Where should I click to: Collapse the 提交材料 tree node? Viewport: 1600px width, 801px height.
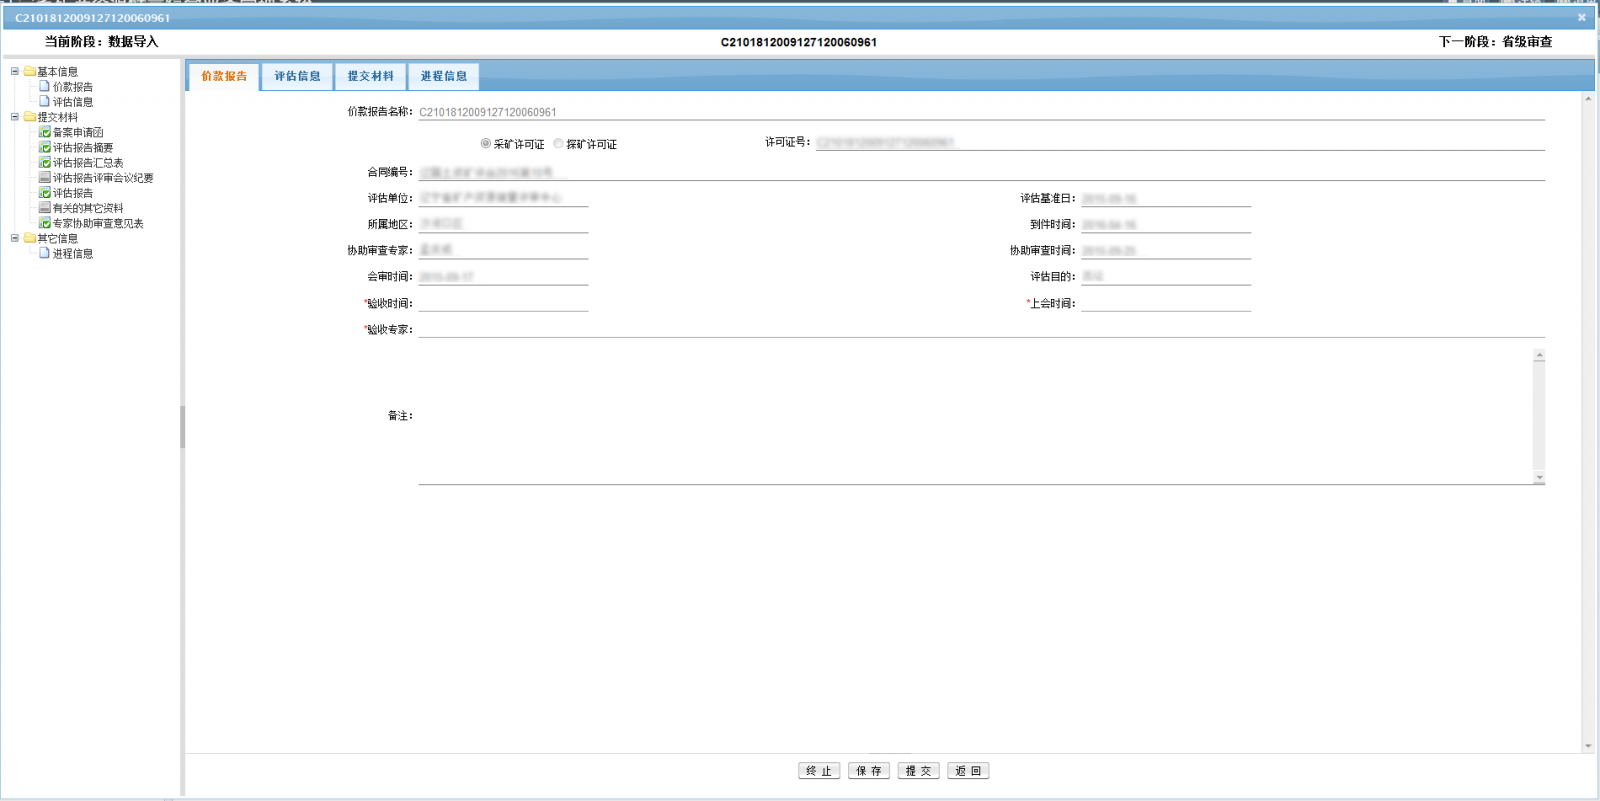coord(15,117)
